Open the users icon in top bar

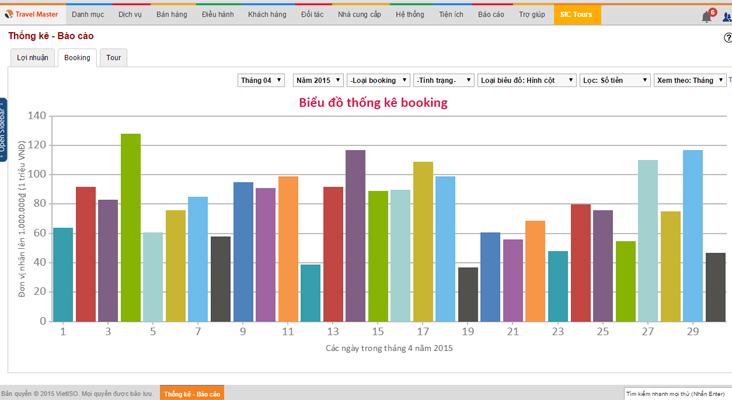tap(727, 16)
